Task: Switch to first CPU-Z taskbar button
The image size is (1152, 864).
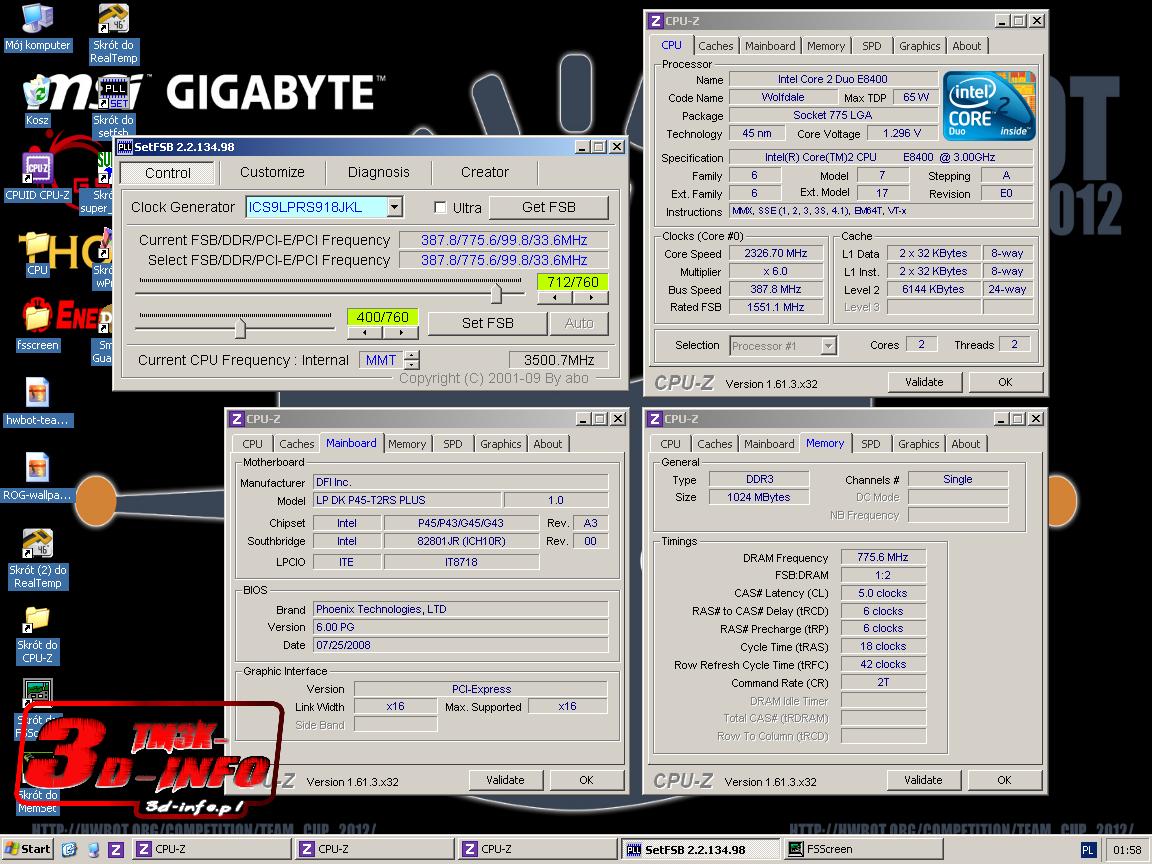Action: pos(213,849)
